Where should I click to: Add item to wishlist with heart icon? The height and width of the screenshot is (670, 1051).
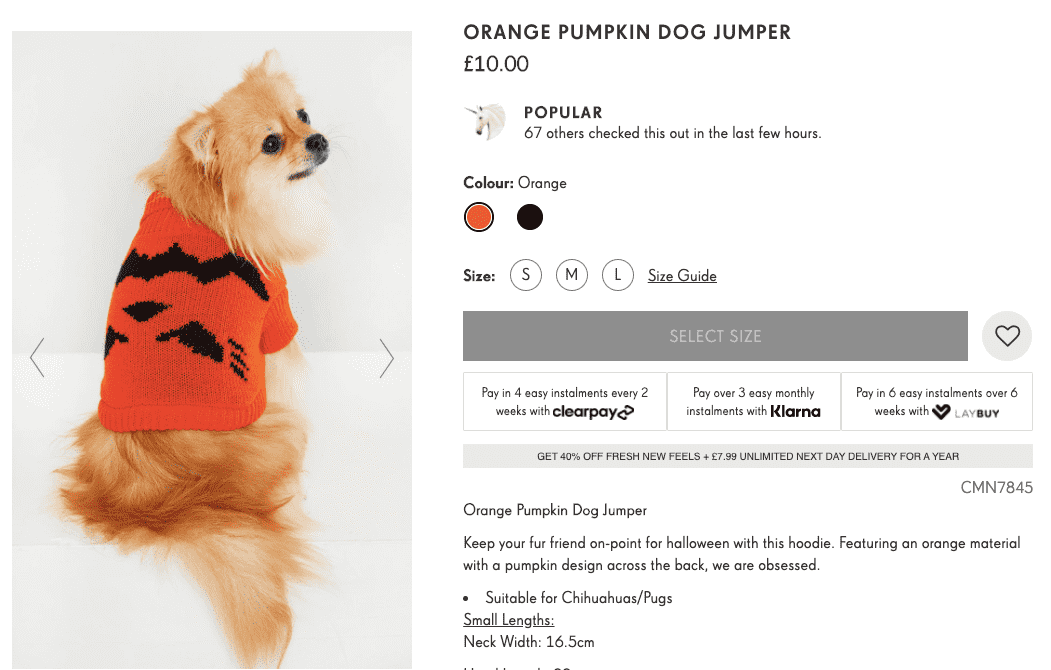coord(1007,336)
